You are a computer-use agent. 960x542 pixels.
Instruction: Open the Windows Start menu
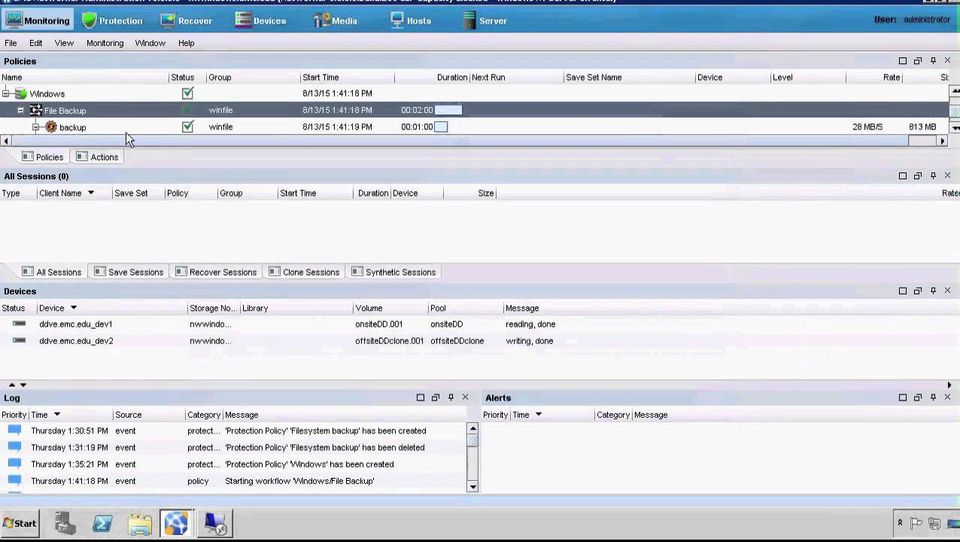click(20, 523)
